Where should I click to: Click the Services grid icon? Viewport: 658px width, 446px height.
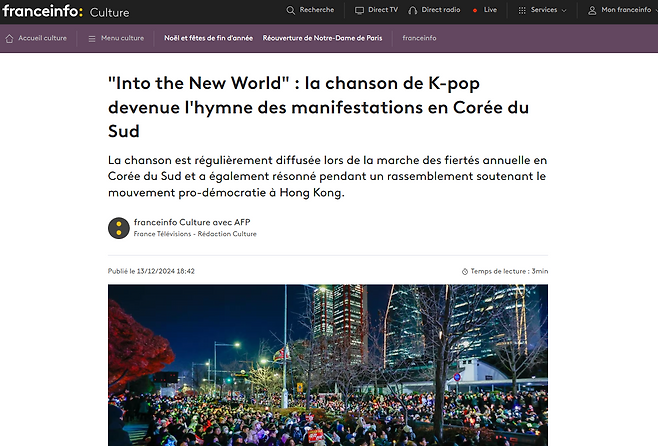pyautogui.click(x=522, y=10)
